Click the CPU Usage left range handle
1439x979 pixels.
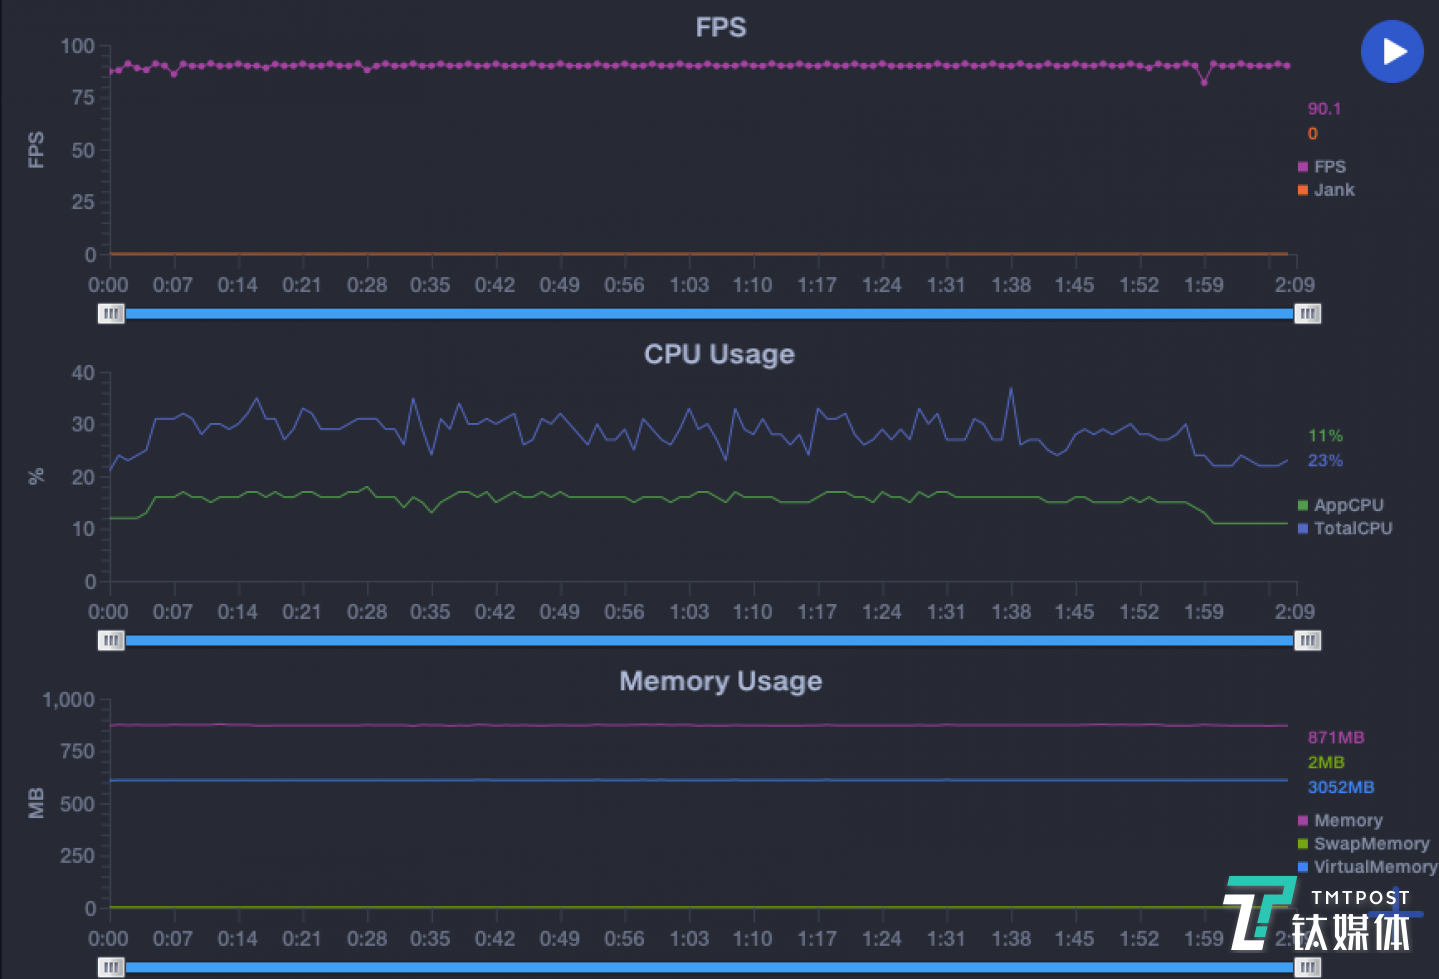[x=111, y=640]
